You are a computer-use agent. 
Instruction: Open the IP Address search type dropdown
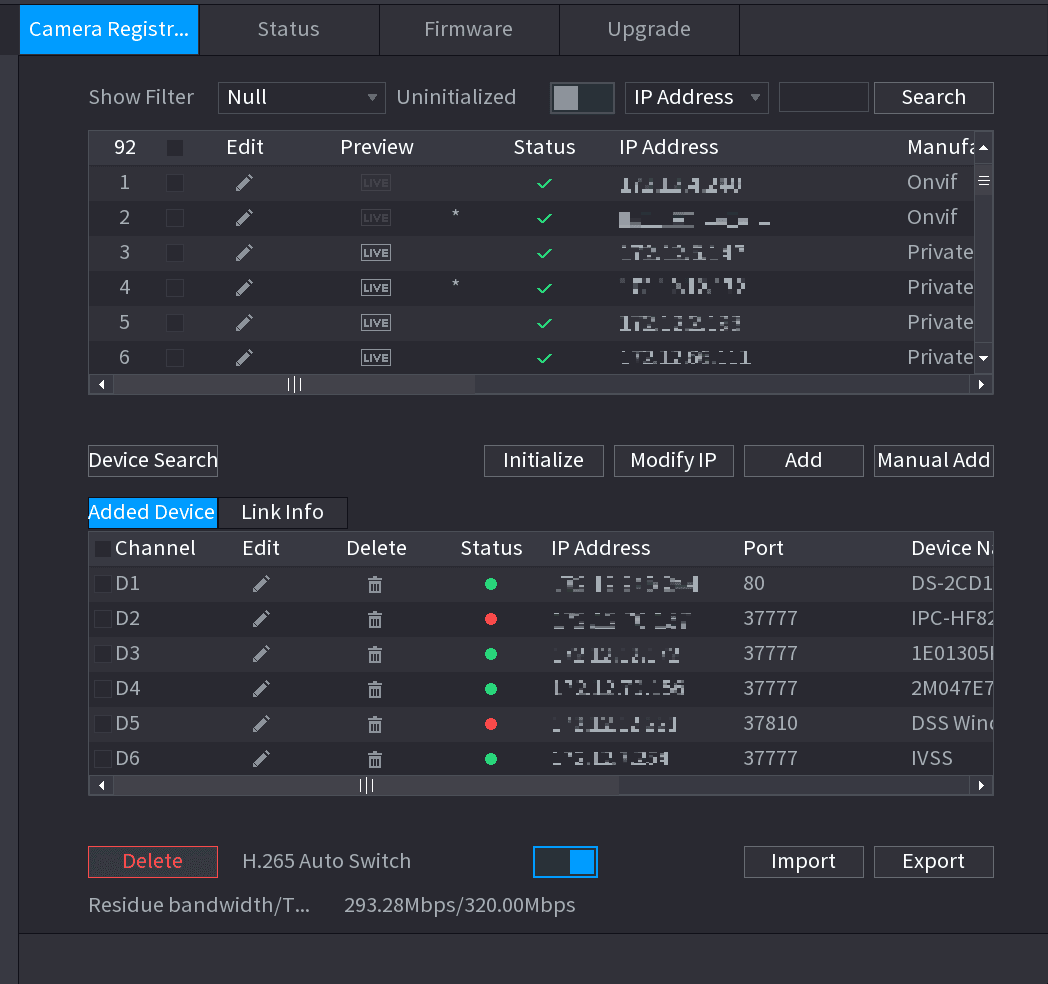(696, 98)
